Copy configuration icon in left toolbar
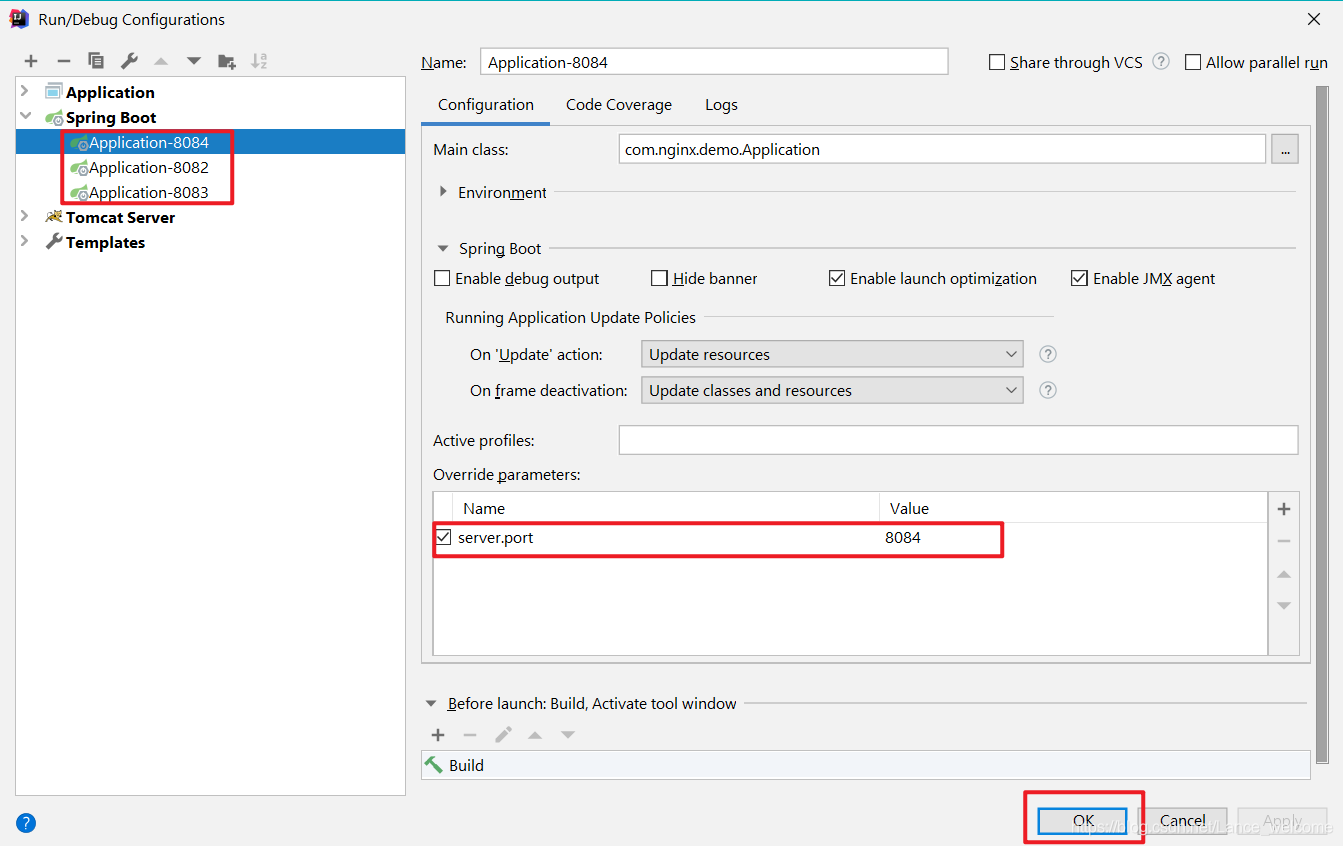The image size is (1343, 846). pyautogui.click(x=96, y=61)
